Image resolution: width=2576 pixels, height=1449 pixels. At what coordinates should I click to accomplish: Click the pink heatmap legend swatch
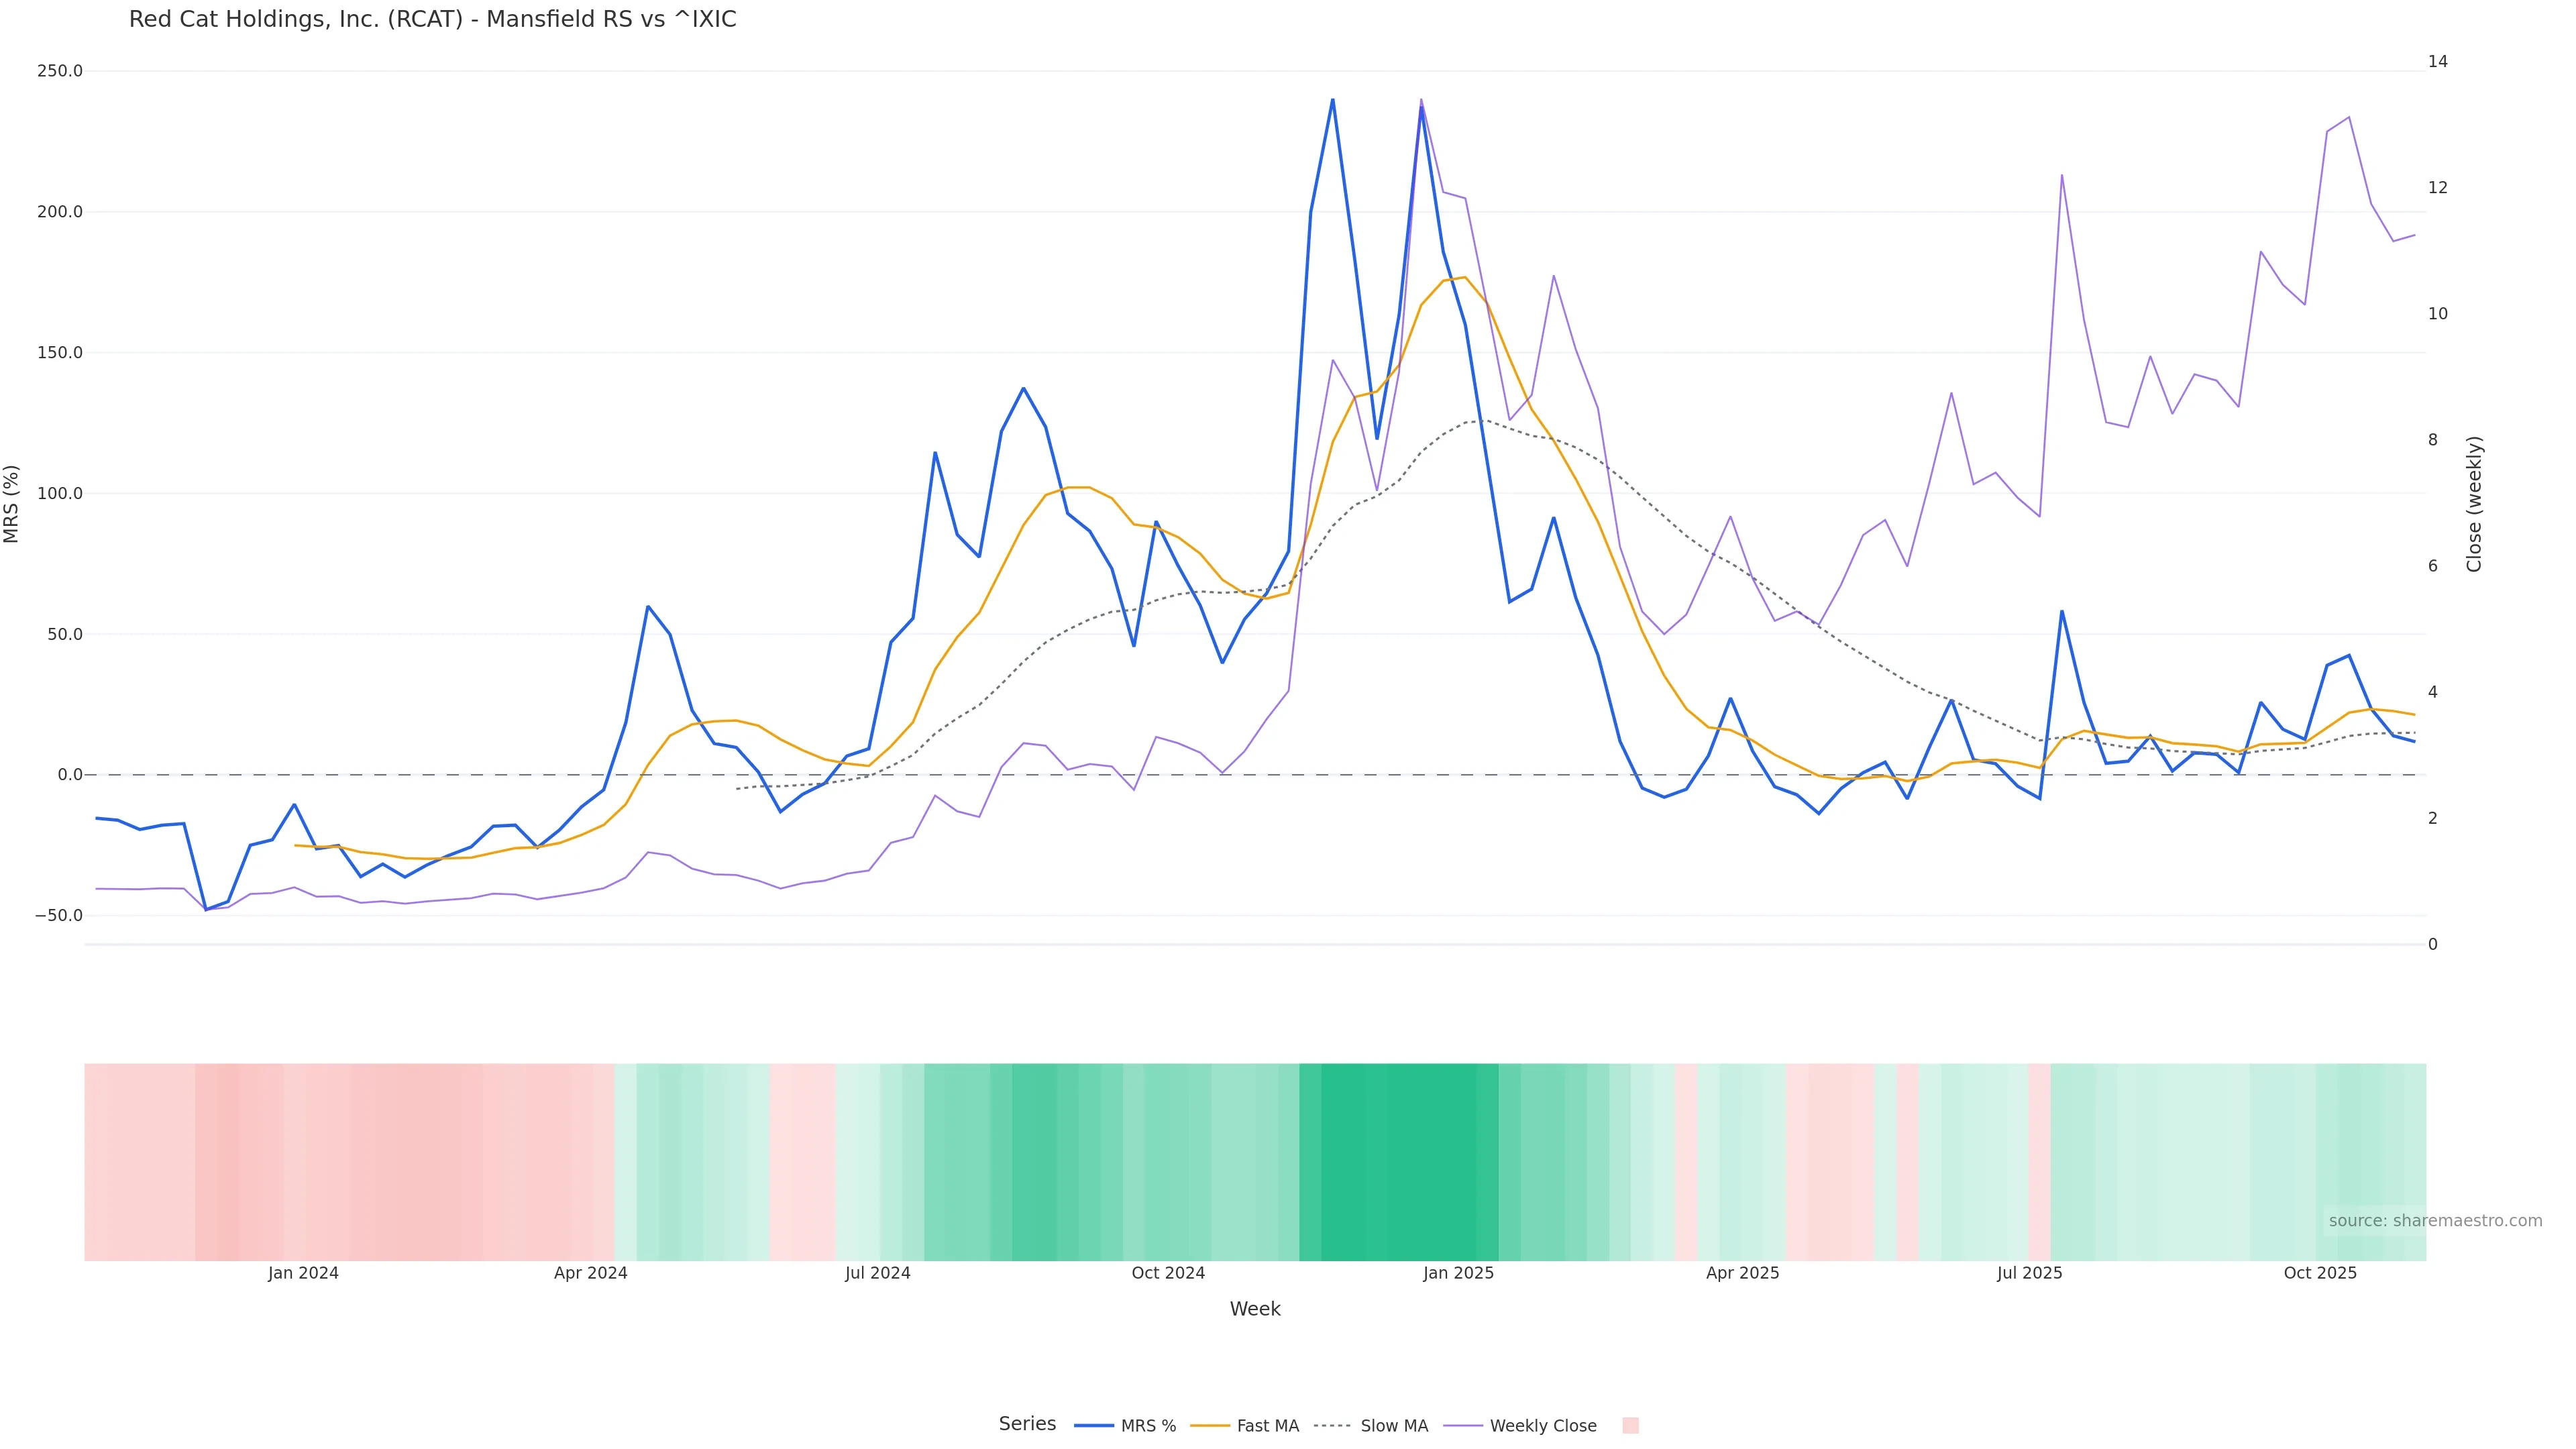click(1630, 1426)
